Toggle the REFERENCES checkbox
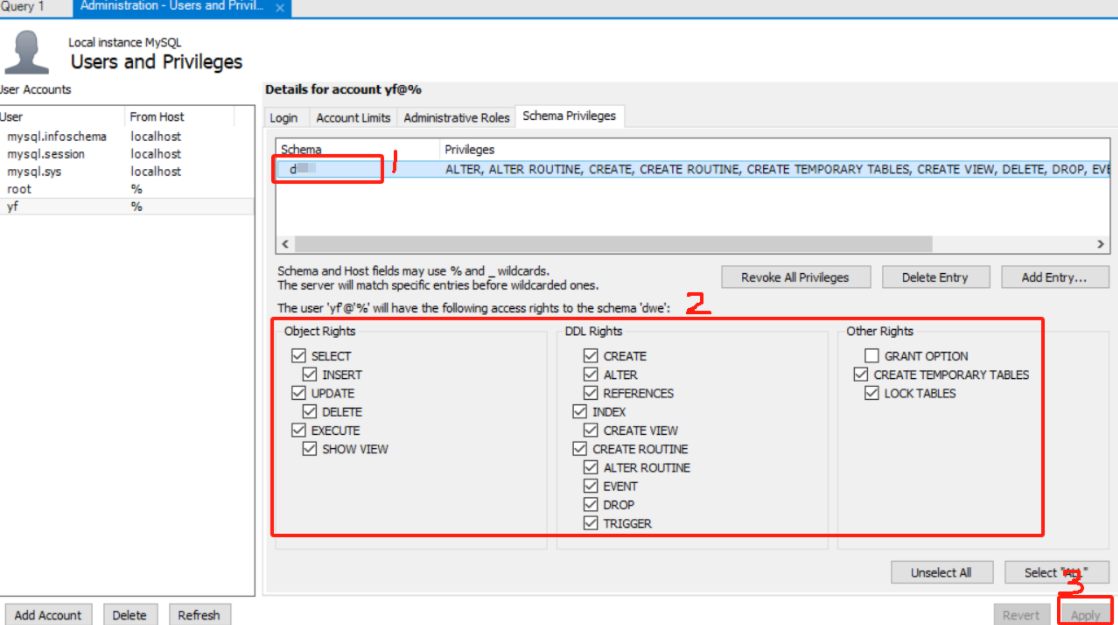 (590, 393)
